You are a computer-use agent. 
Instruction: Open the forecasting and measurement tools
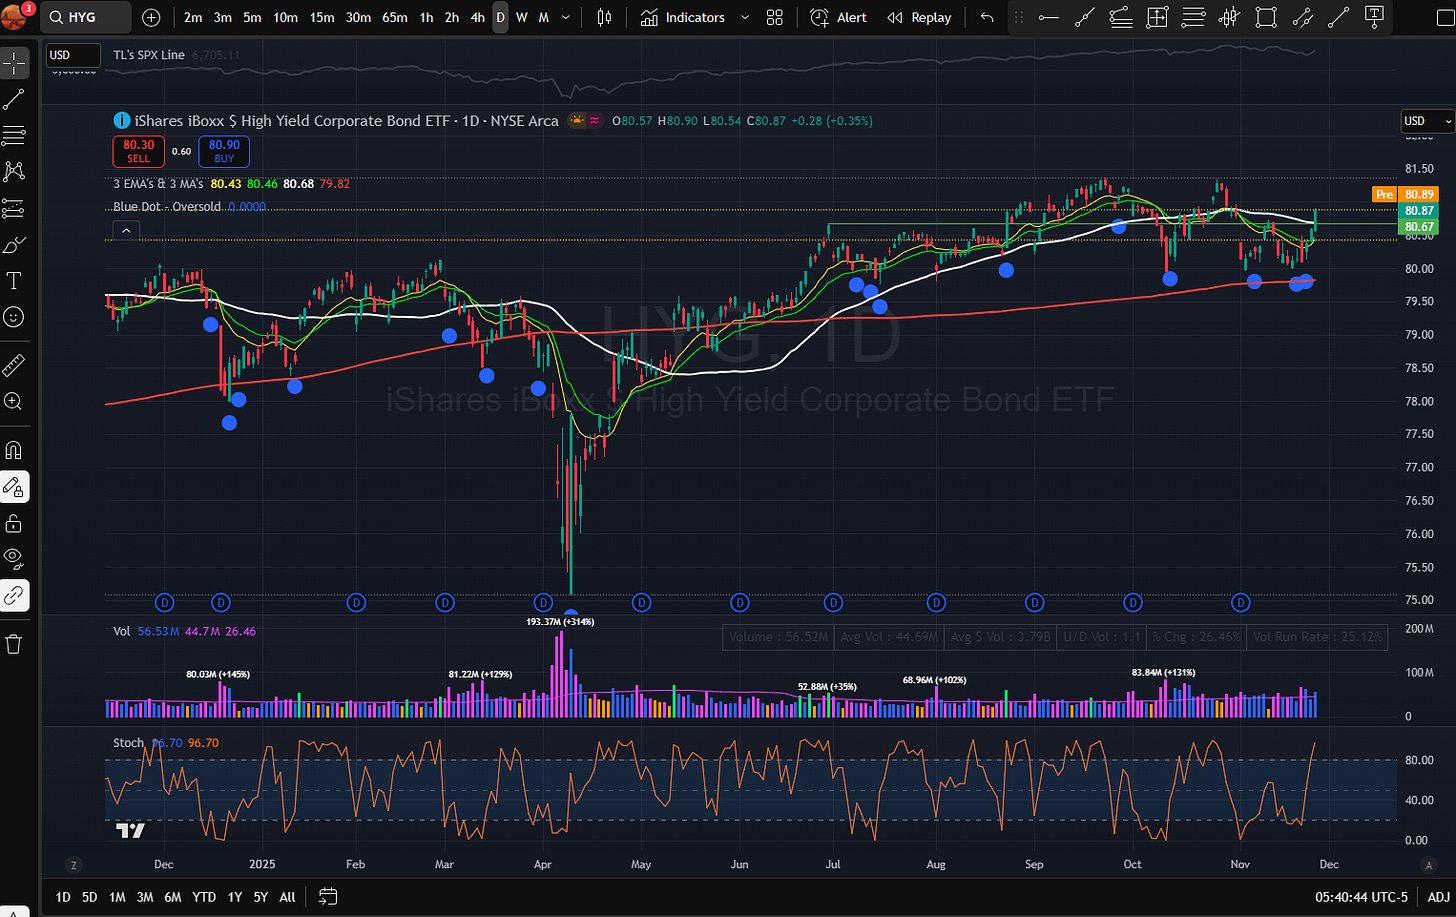[14, 208]
